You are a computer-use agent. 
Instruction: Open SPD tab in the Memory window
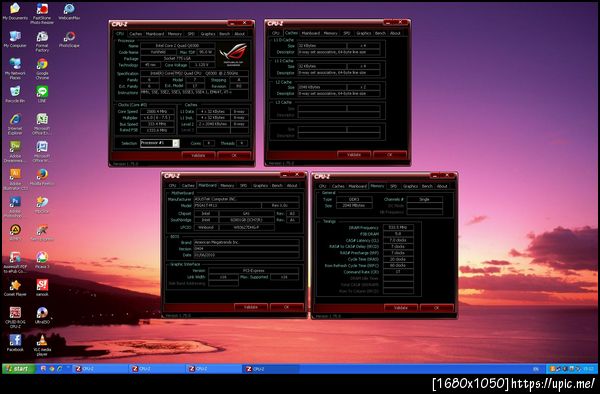coord(393,186)
